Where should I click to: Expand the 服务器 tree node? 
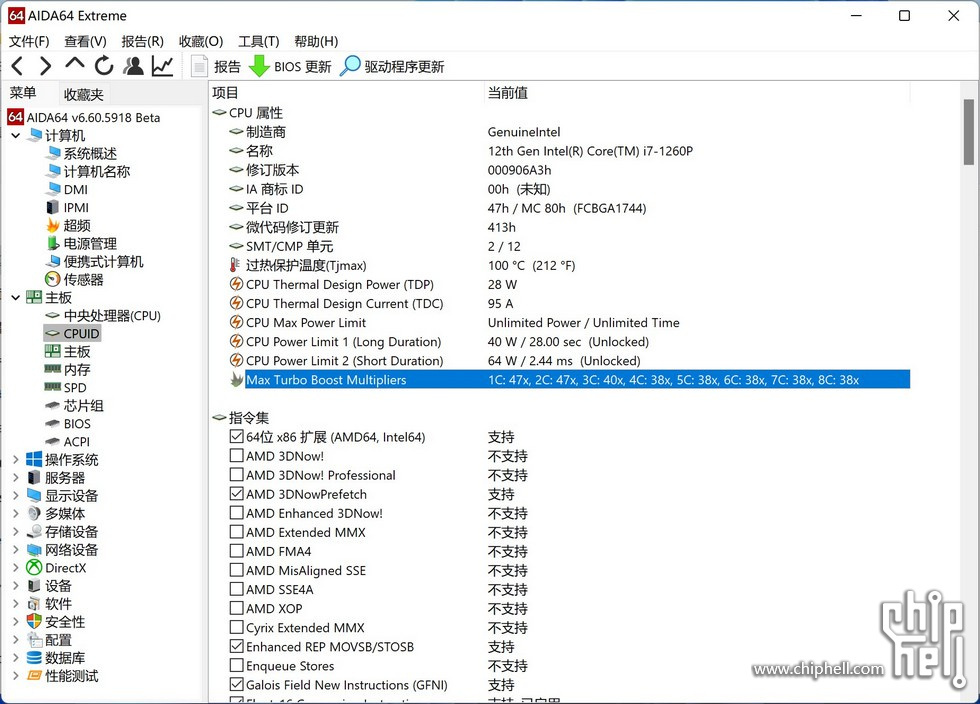tap(16, 478)
